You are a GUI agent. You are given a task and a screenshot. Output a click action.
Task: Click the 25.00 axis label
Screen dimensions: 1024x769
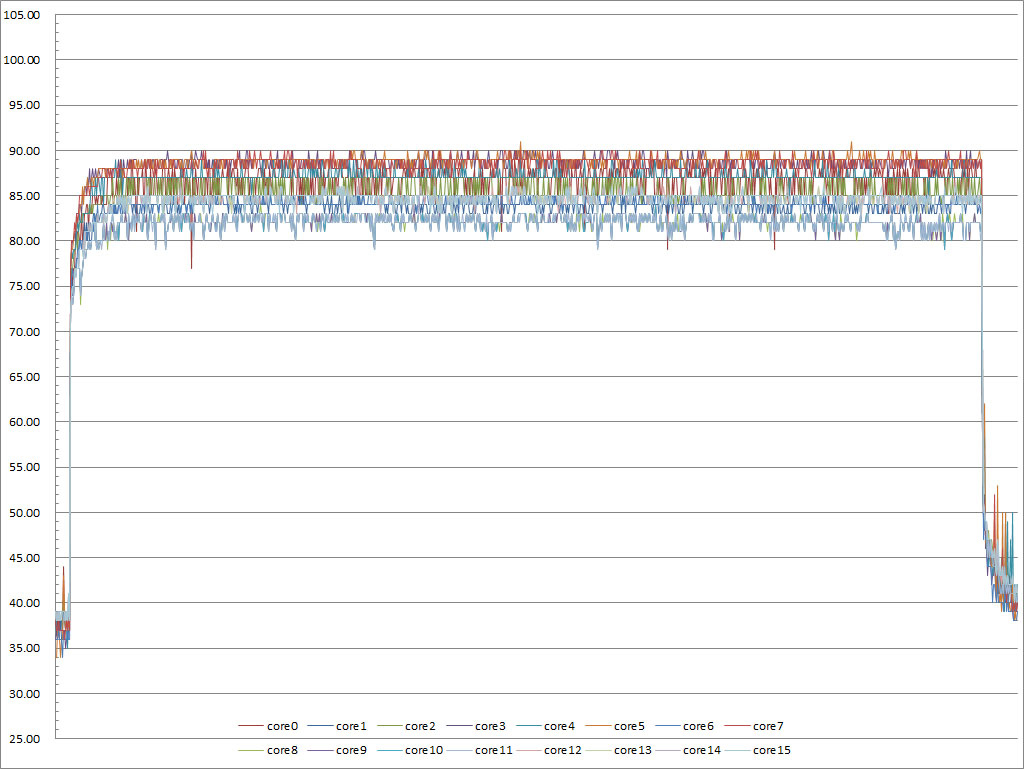click(24, 739)
